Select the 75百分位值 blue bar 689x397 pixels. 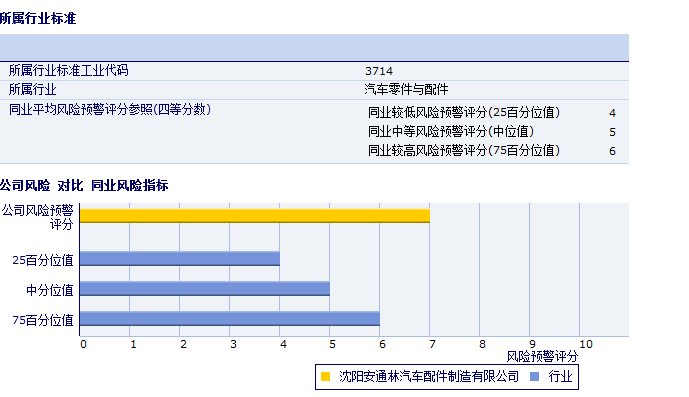point(230,318)
